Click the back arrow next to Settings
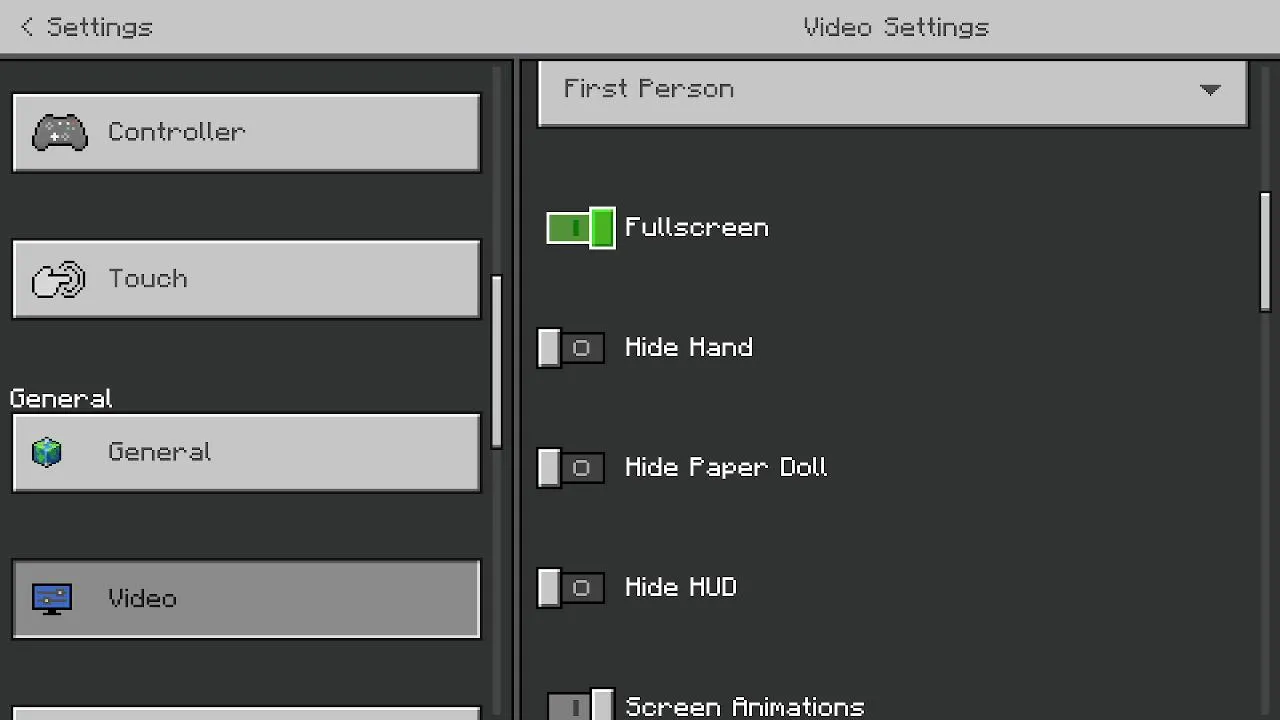This screenshot has width=1280, height=720. (x=27, y=27)
